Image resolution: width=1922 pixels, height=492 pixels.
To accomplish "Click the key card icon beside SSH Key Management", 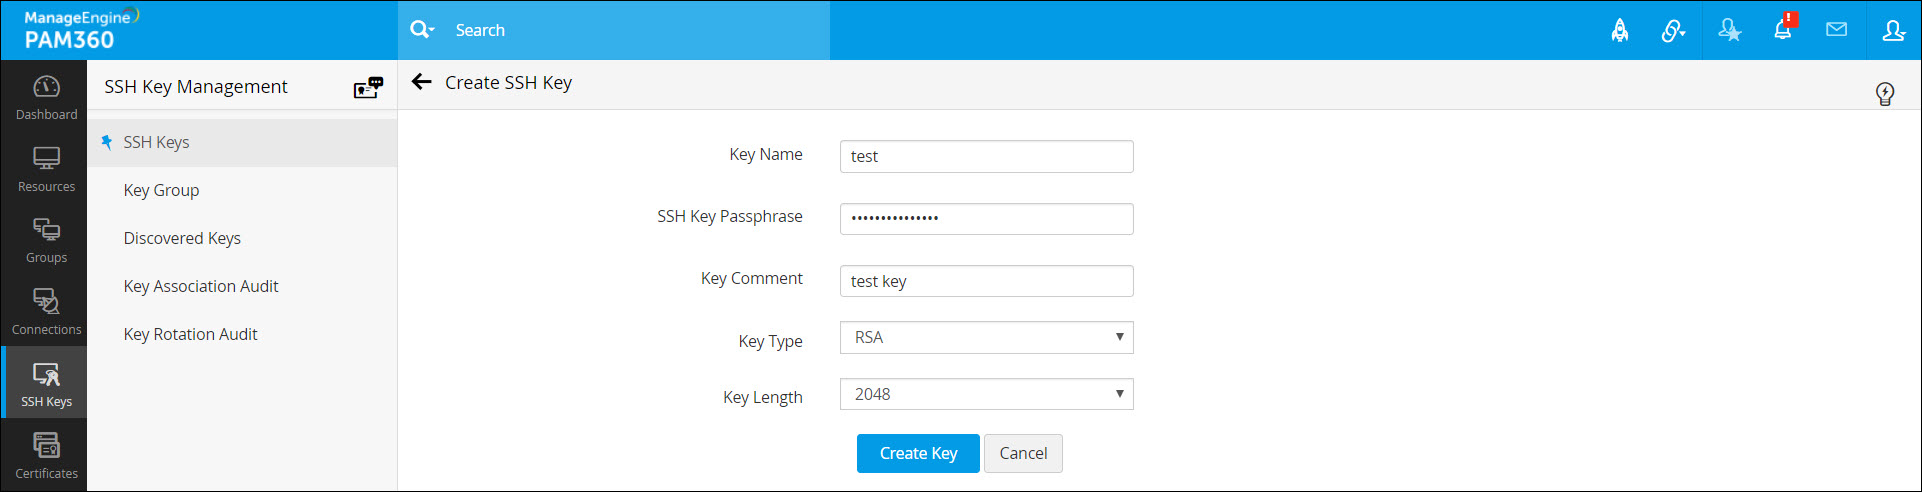I will pos(368,88).
